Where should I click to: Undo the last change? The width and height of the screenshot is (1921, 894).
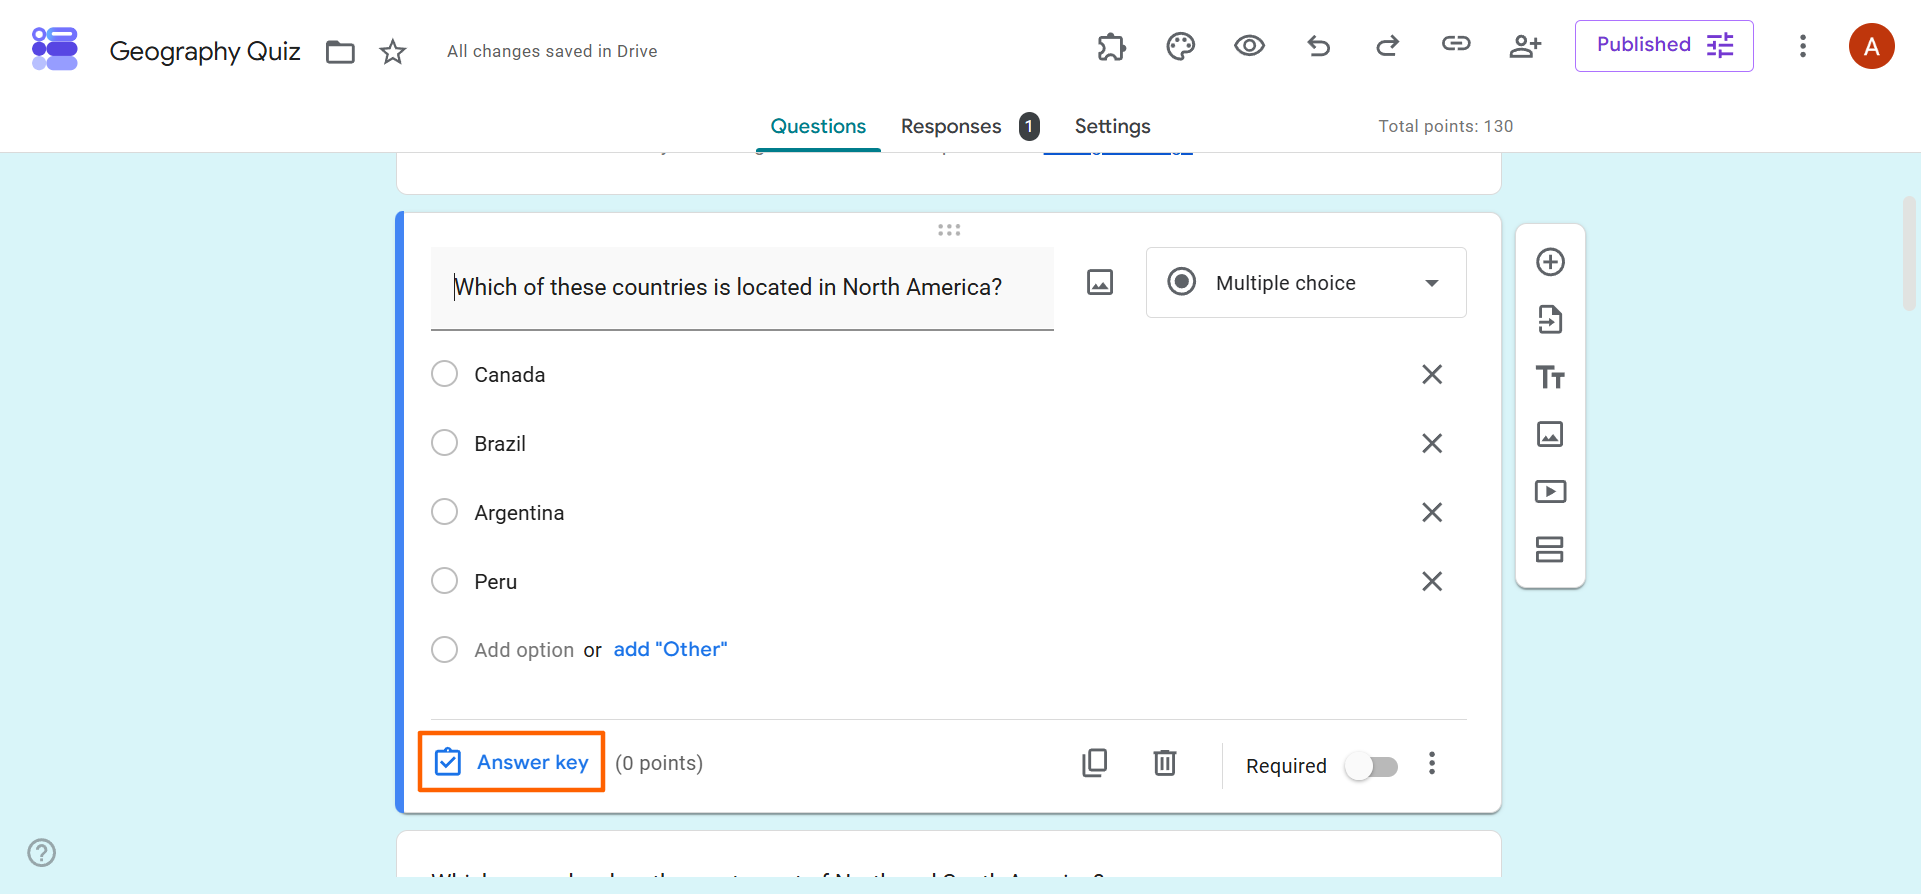click(1318, 45)
